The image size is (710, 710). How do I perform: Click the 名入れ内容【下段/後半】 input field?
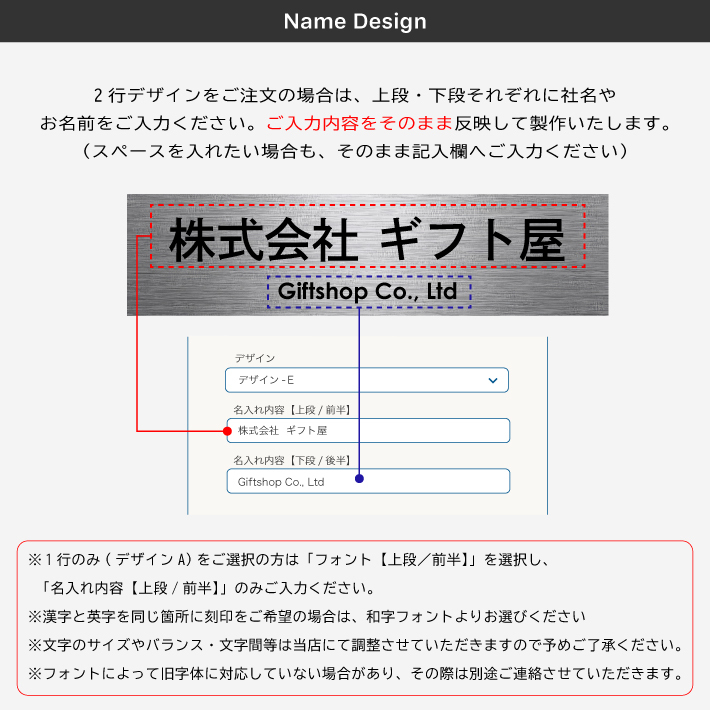click(368, 481)
